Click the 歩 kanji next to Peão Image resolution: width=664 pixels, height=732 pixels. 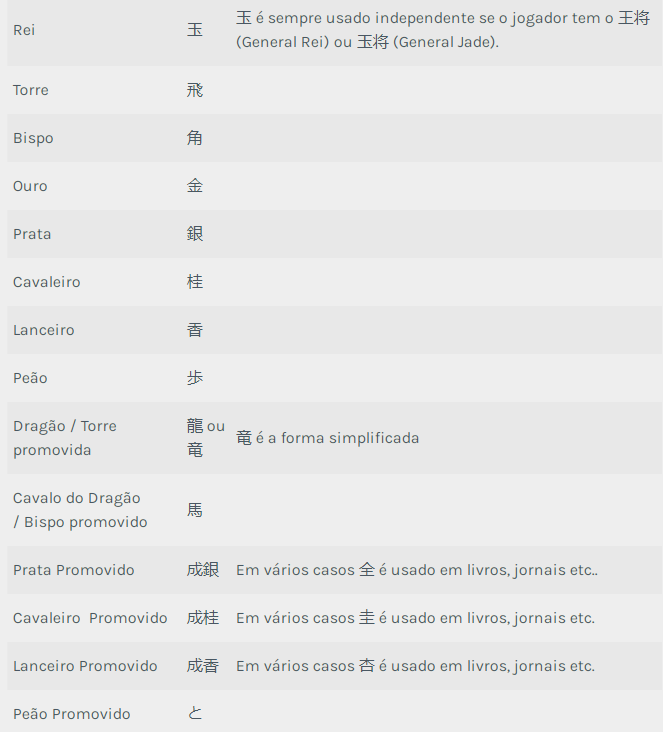pyautogui.click(x=195, y=378)
